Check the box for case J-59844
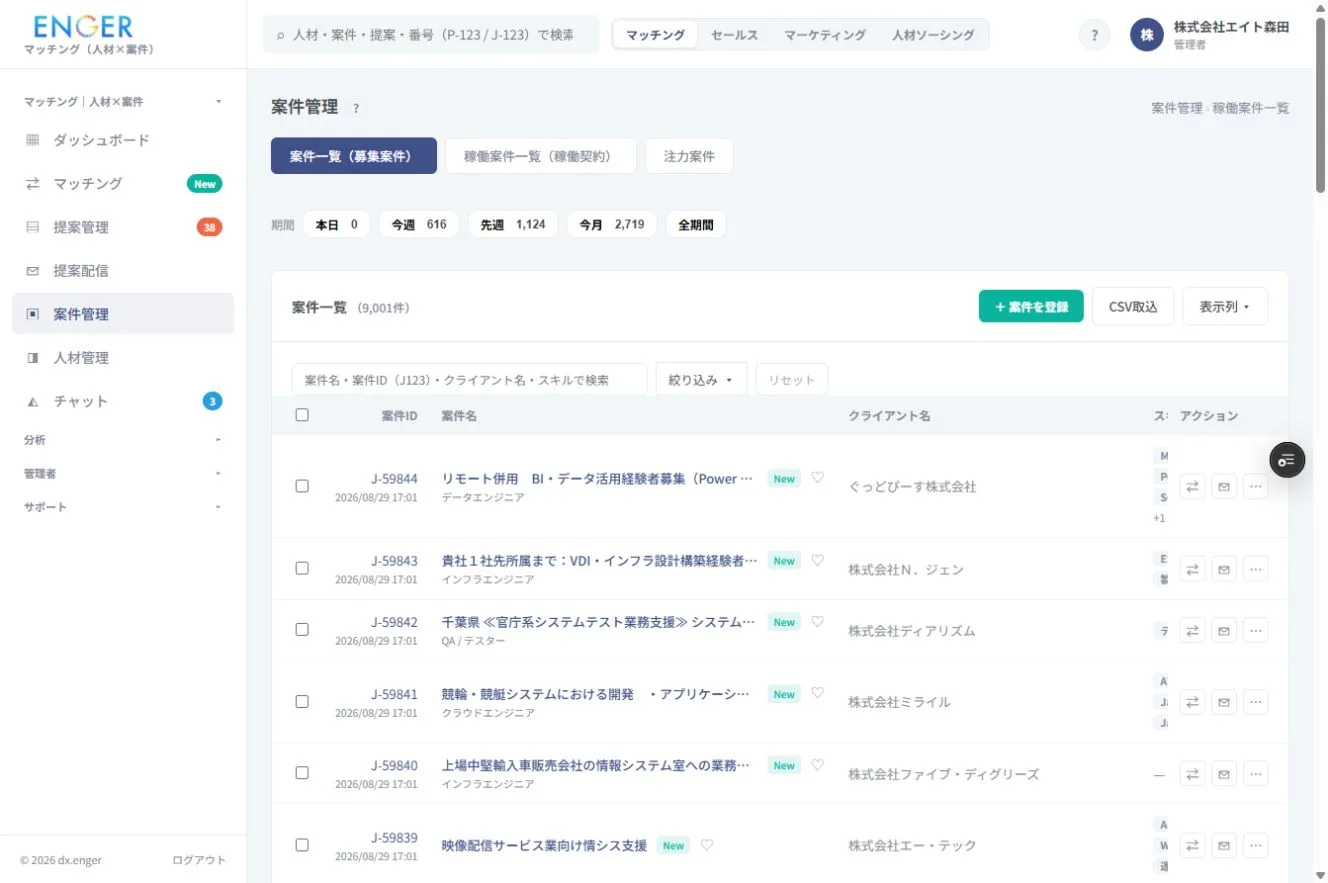 302,486
